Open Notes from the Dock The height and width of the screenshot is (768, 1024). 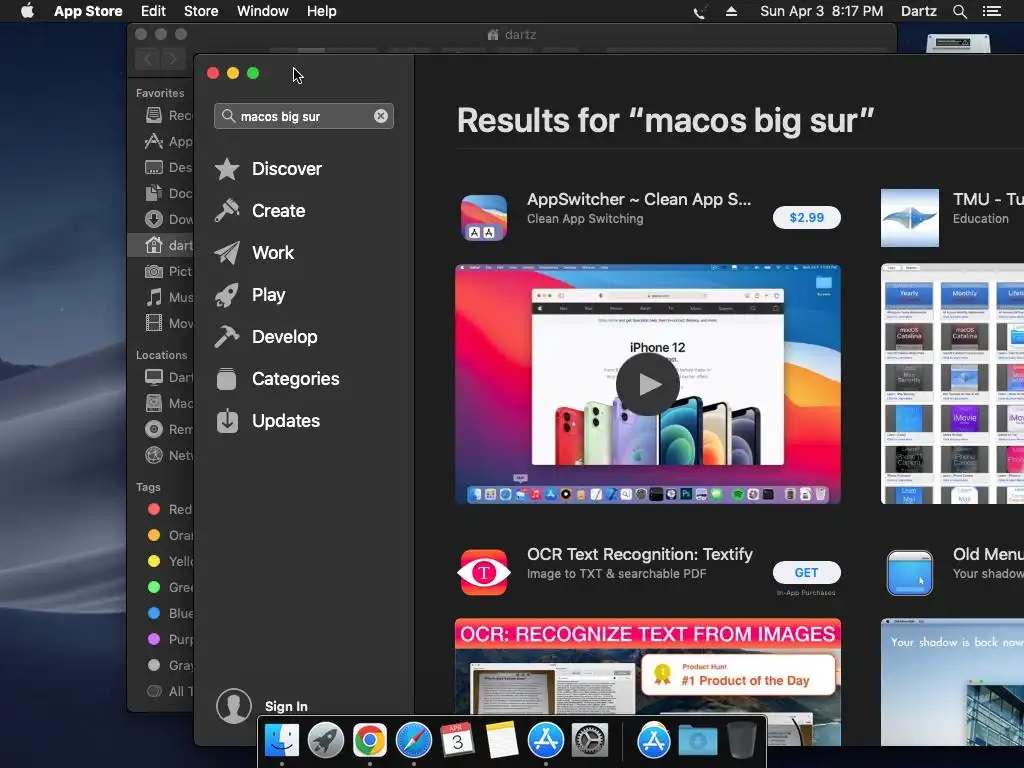coord(502,740)
